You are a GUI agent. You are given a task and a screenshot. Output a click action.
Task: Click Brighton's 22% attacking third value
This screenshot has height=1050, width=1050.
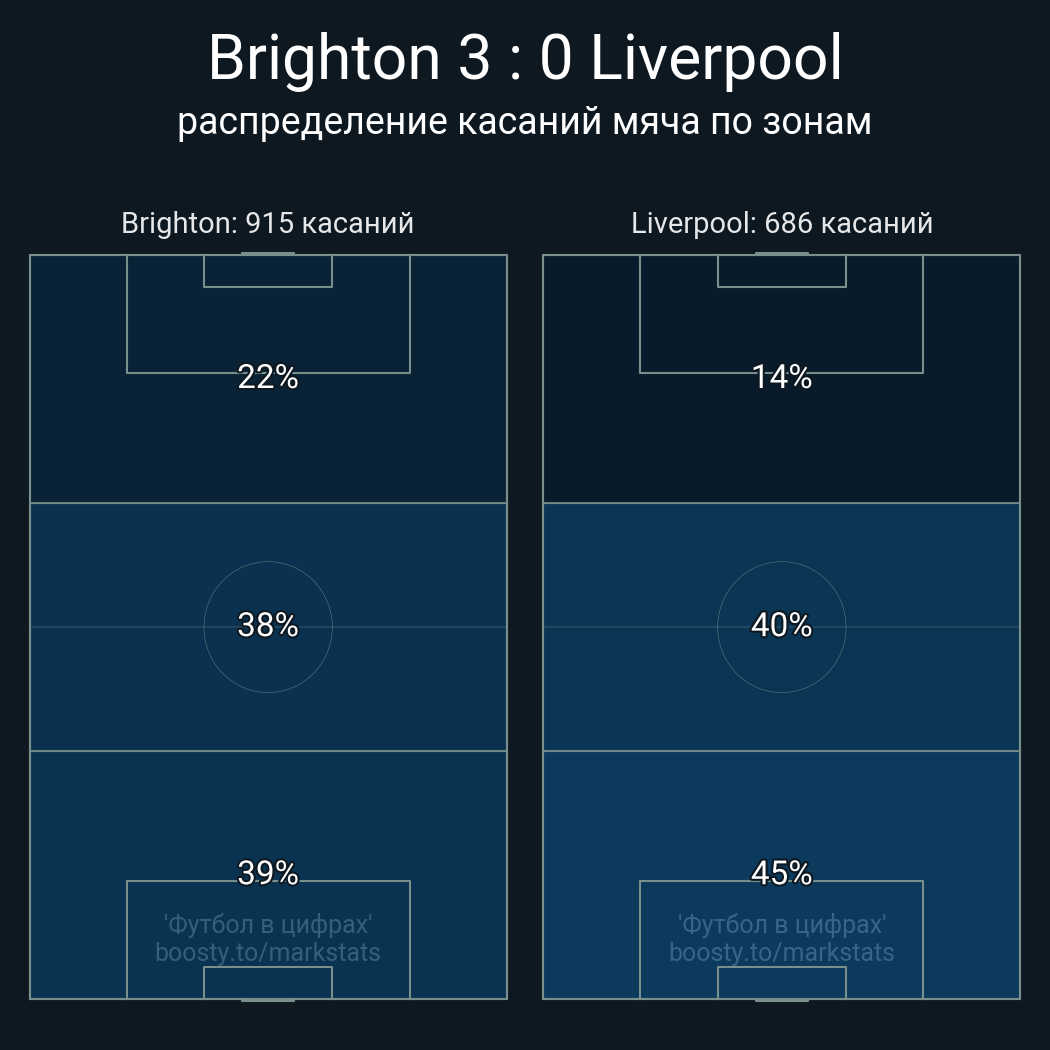point(268,377)
